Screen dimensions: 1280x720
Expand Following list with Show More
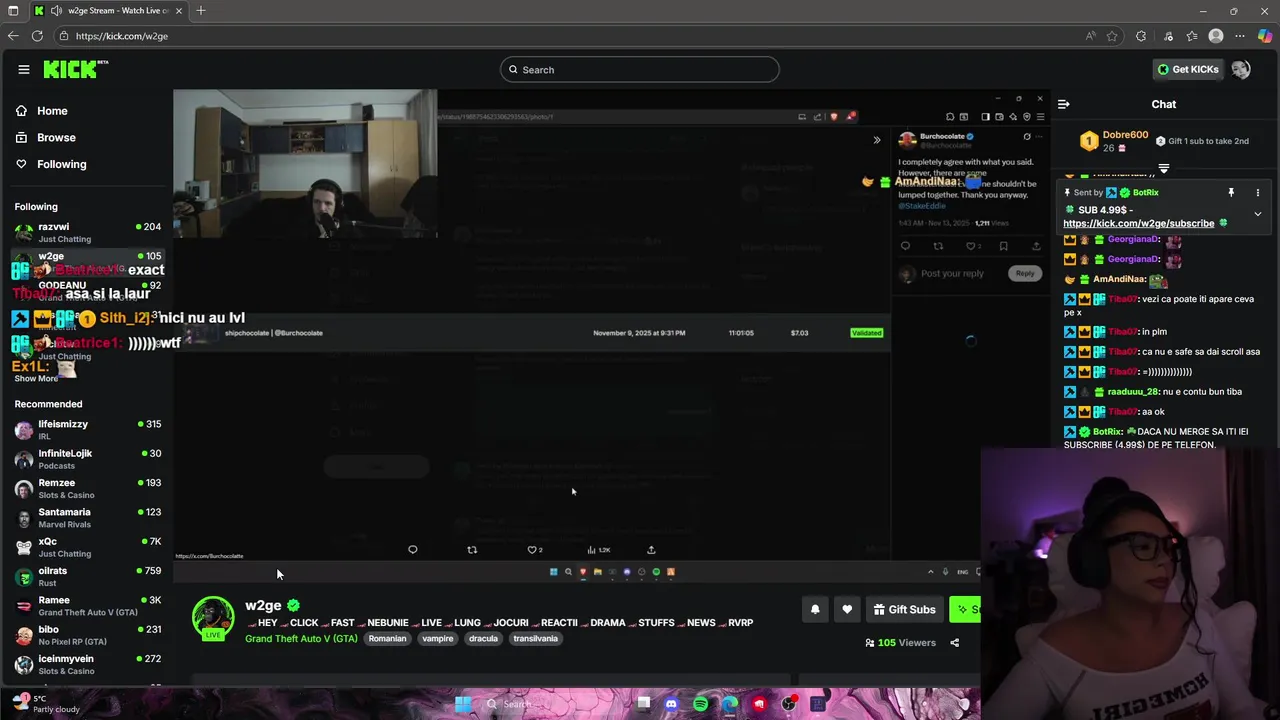pos(36,379)
